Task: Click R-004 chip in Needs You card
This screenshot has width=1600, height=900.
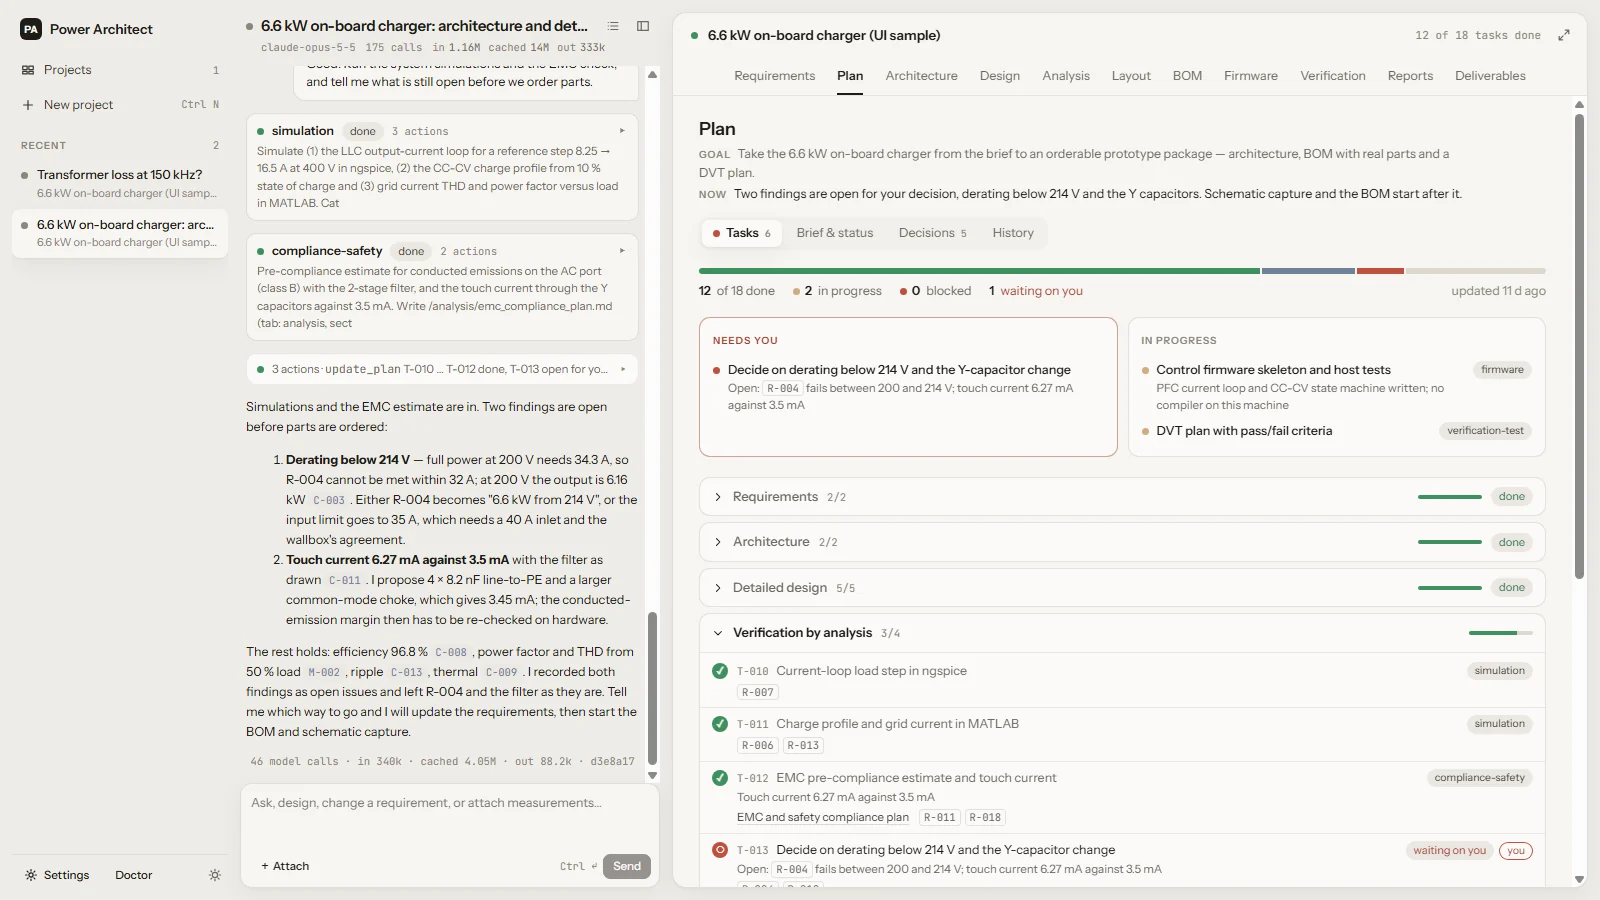Action: 783,388
